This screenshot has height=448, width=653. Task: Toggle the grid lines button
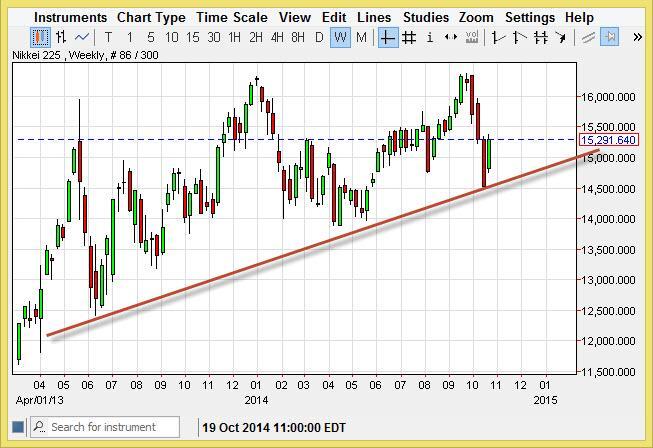[409, 37]
